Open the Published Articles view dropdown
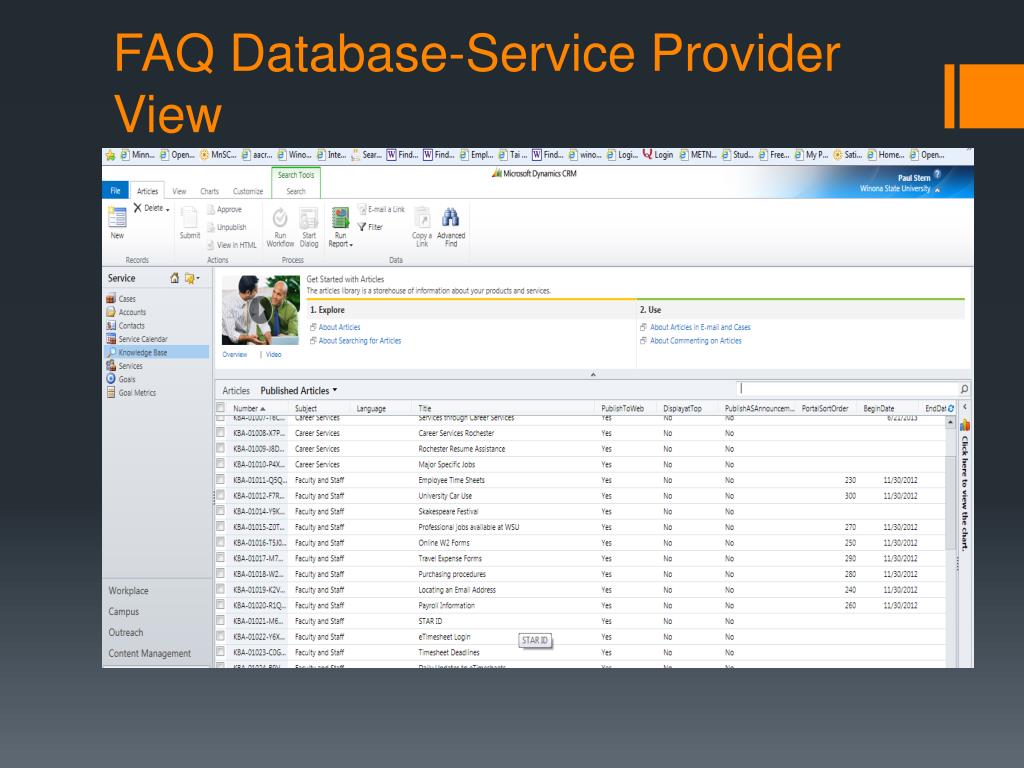This screenshot has height=768, width=1024. pos(335,390)
